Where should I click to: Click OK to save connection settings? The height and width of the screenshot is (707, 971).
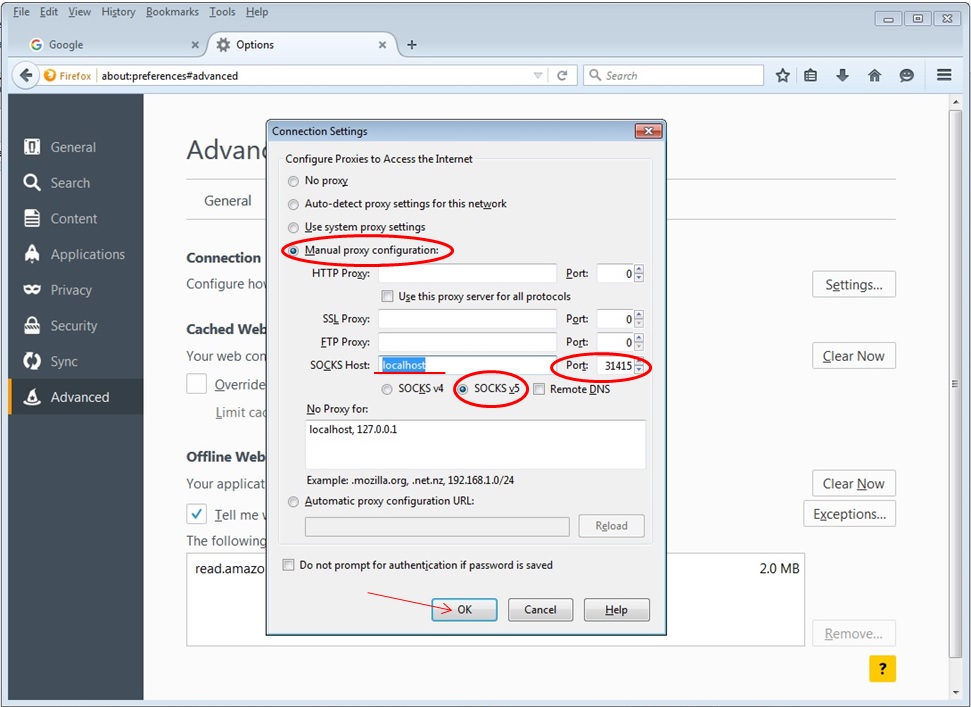(464, 609)
